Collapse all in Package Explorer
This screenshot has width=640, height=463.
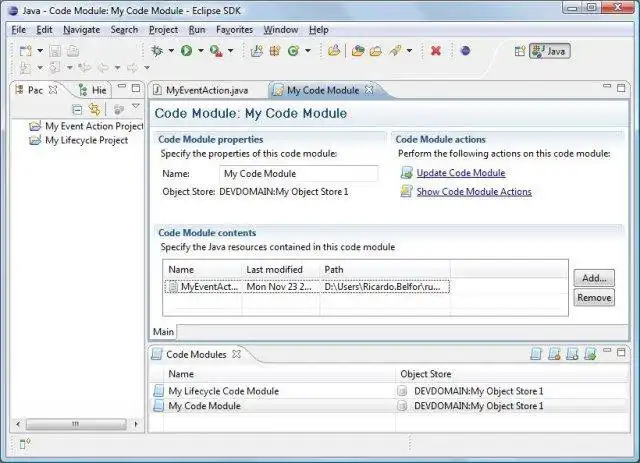click(77, 109)
